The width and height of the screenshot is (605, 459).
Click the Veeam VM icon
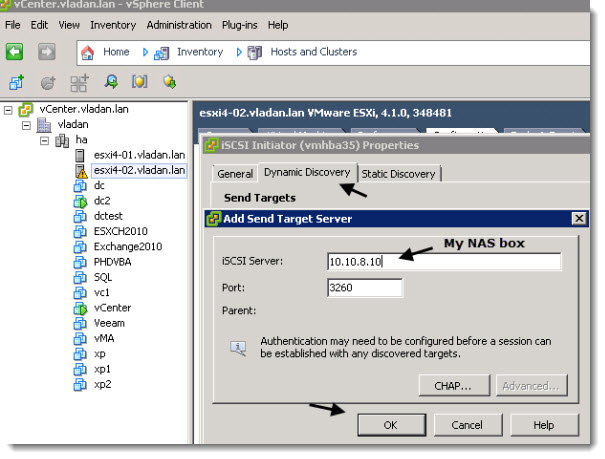80,324
